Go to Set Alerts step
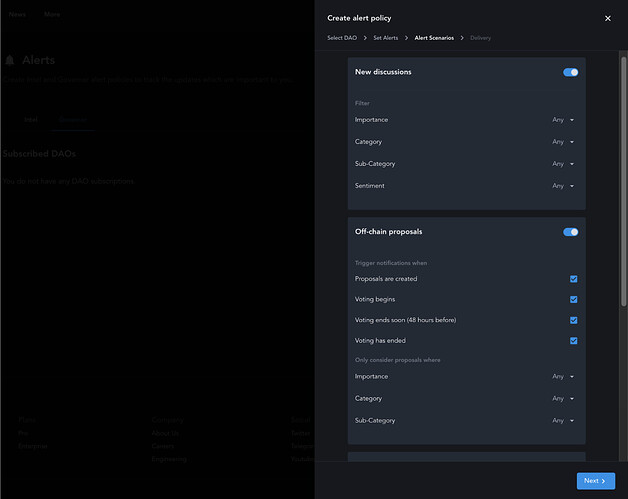 (x=386, y=38)
